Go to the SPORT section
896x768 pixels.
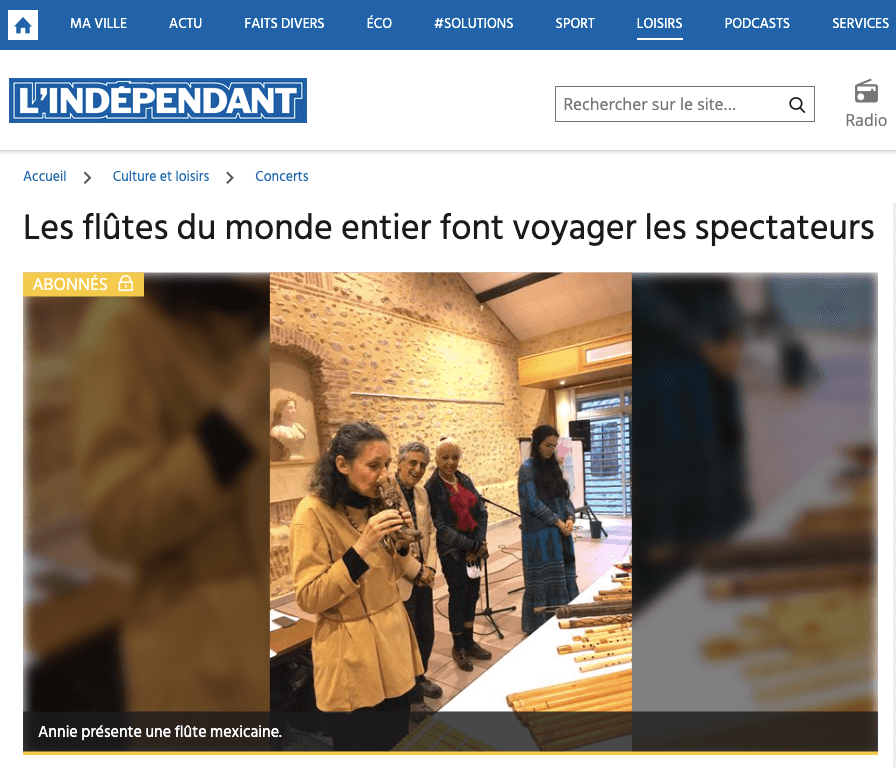coord(575,23)
